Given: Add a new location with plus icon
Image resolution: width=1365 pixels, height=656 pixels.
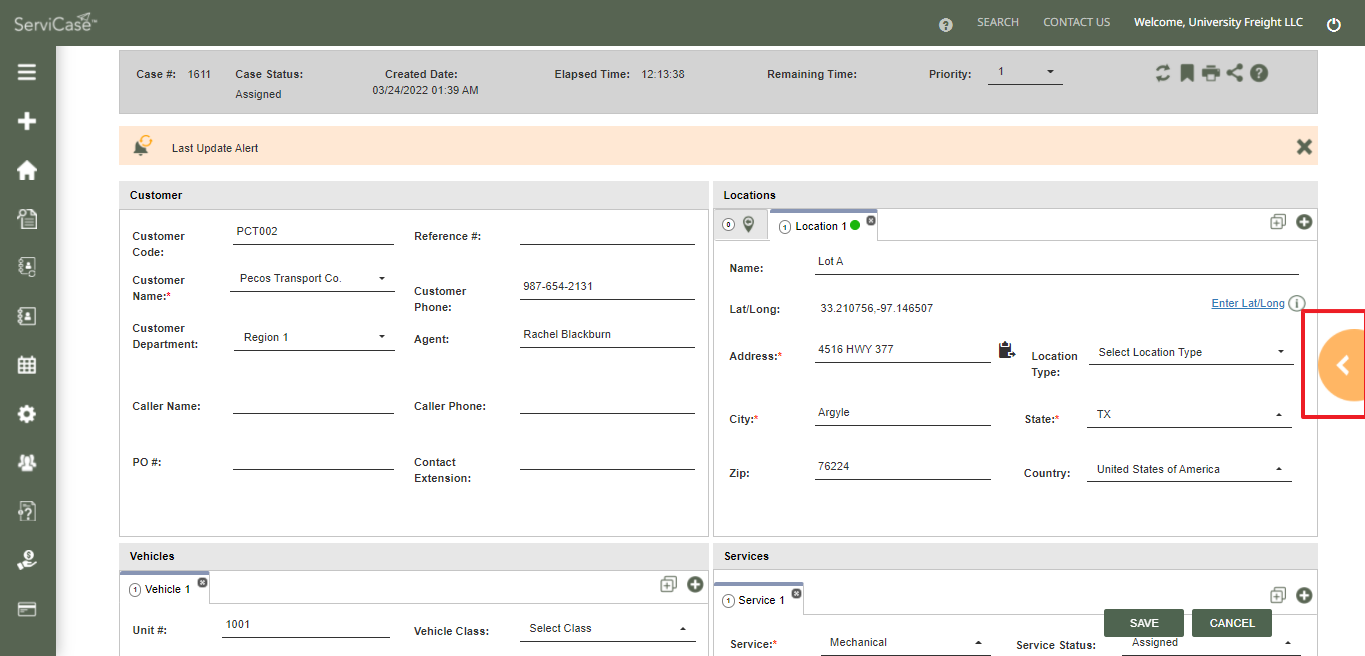Looking at the screenshot, I should (1304, 222).
